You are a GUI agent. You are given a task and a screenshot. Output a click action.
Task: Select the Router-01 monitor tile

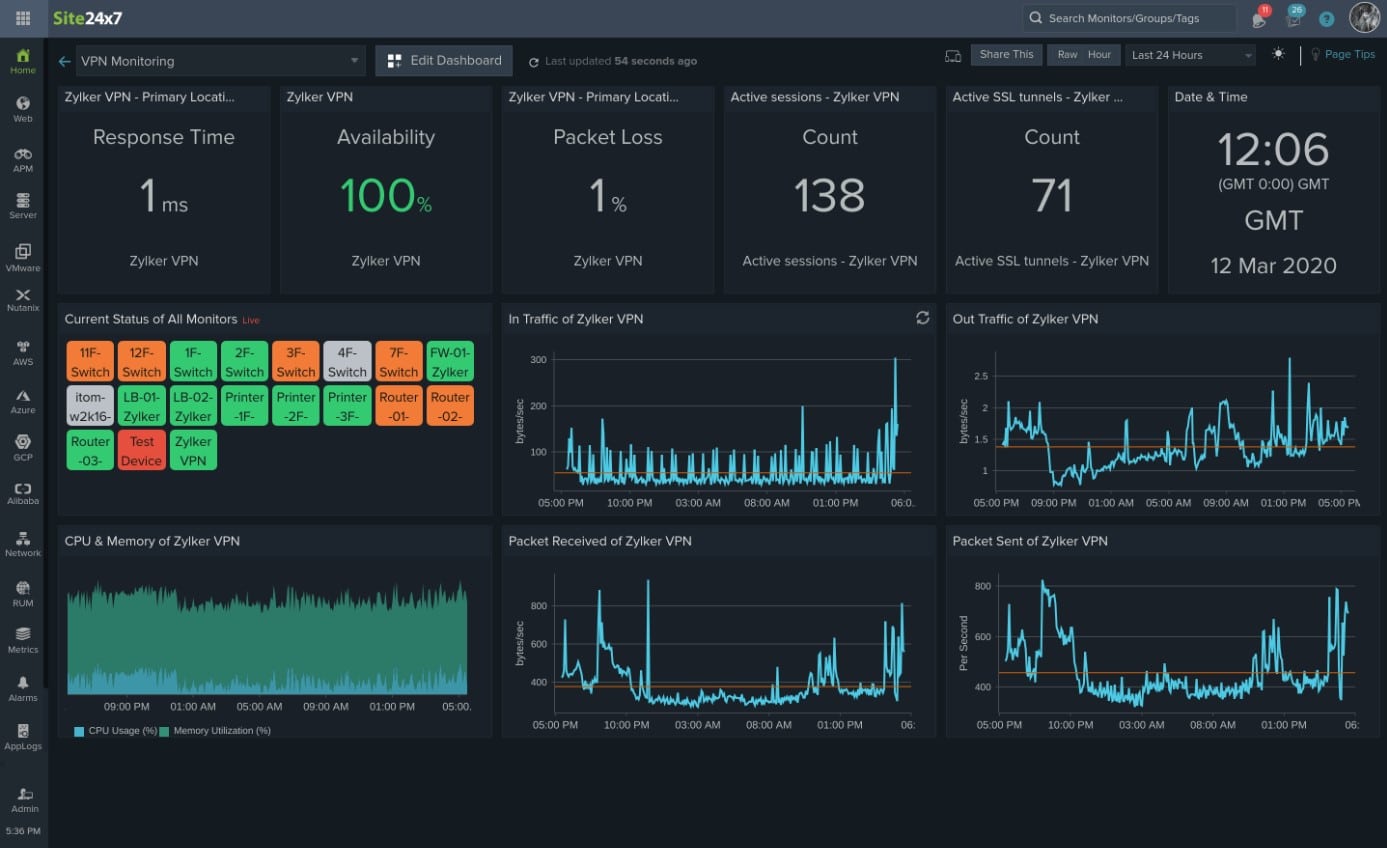399,406
